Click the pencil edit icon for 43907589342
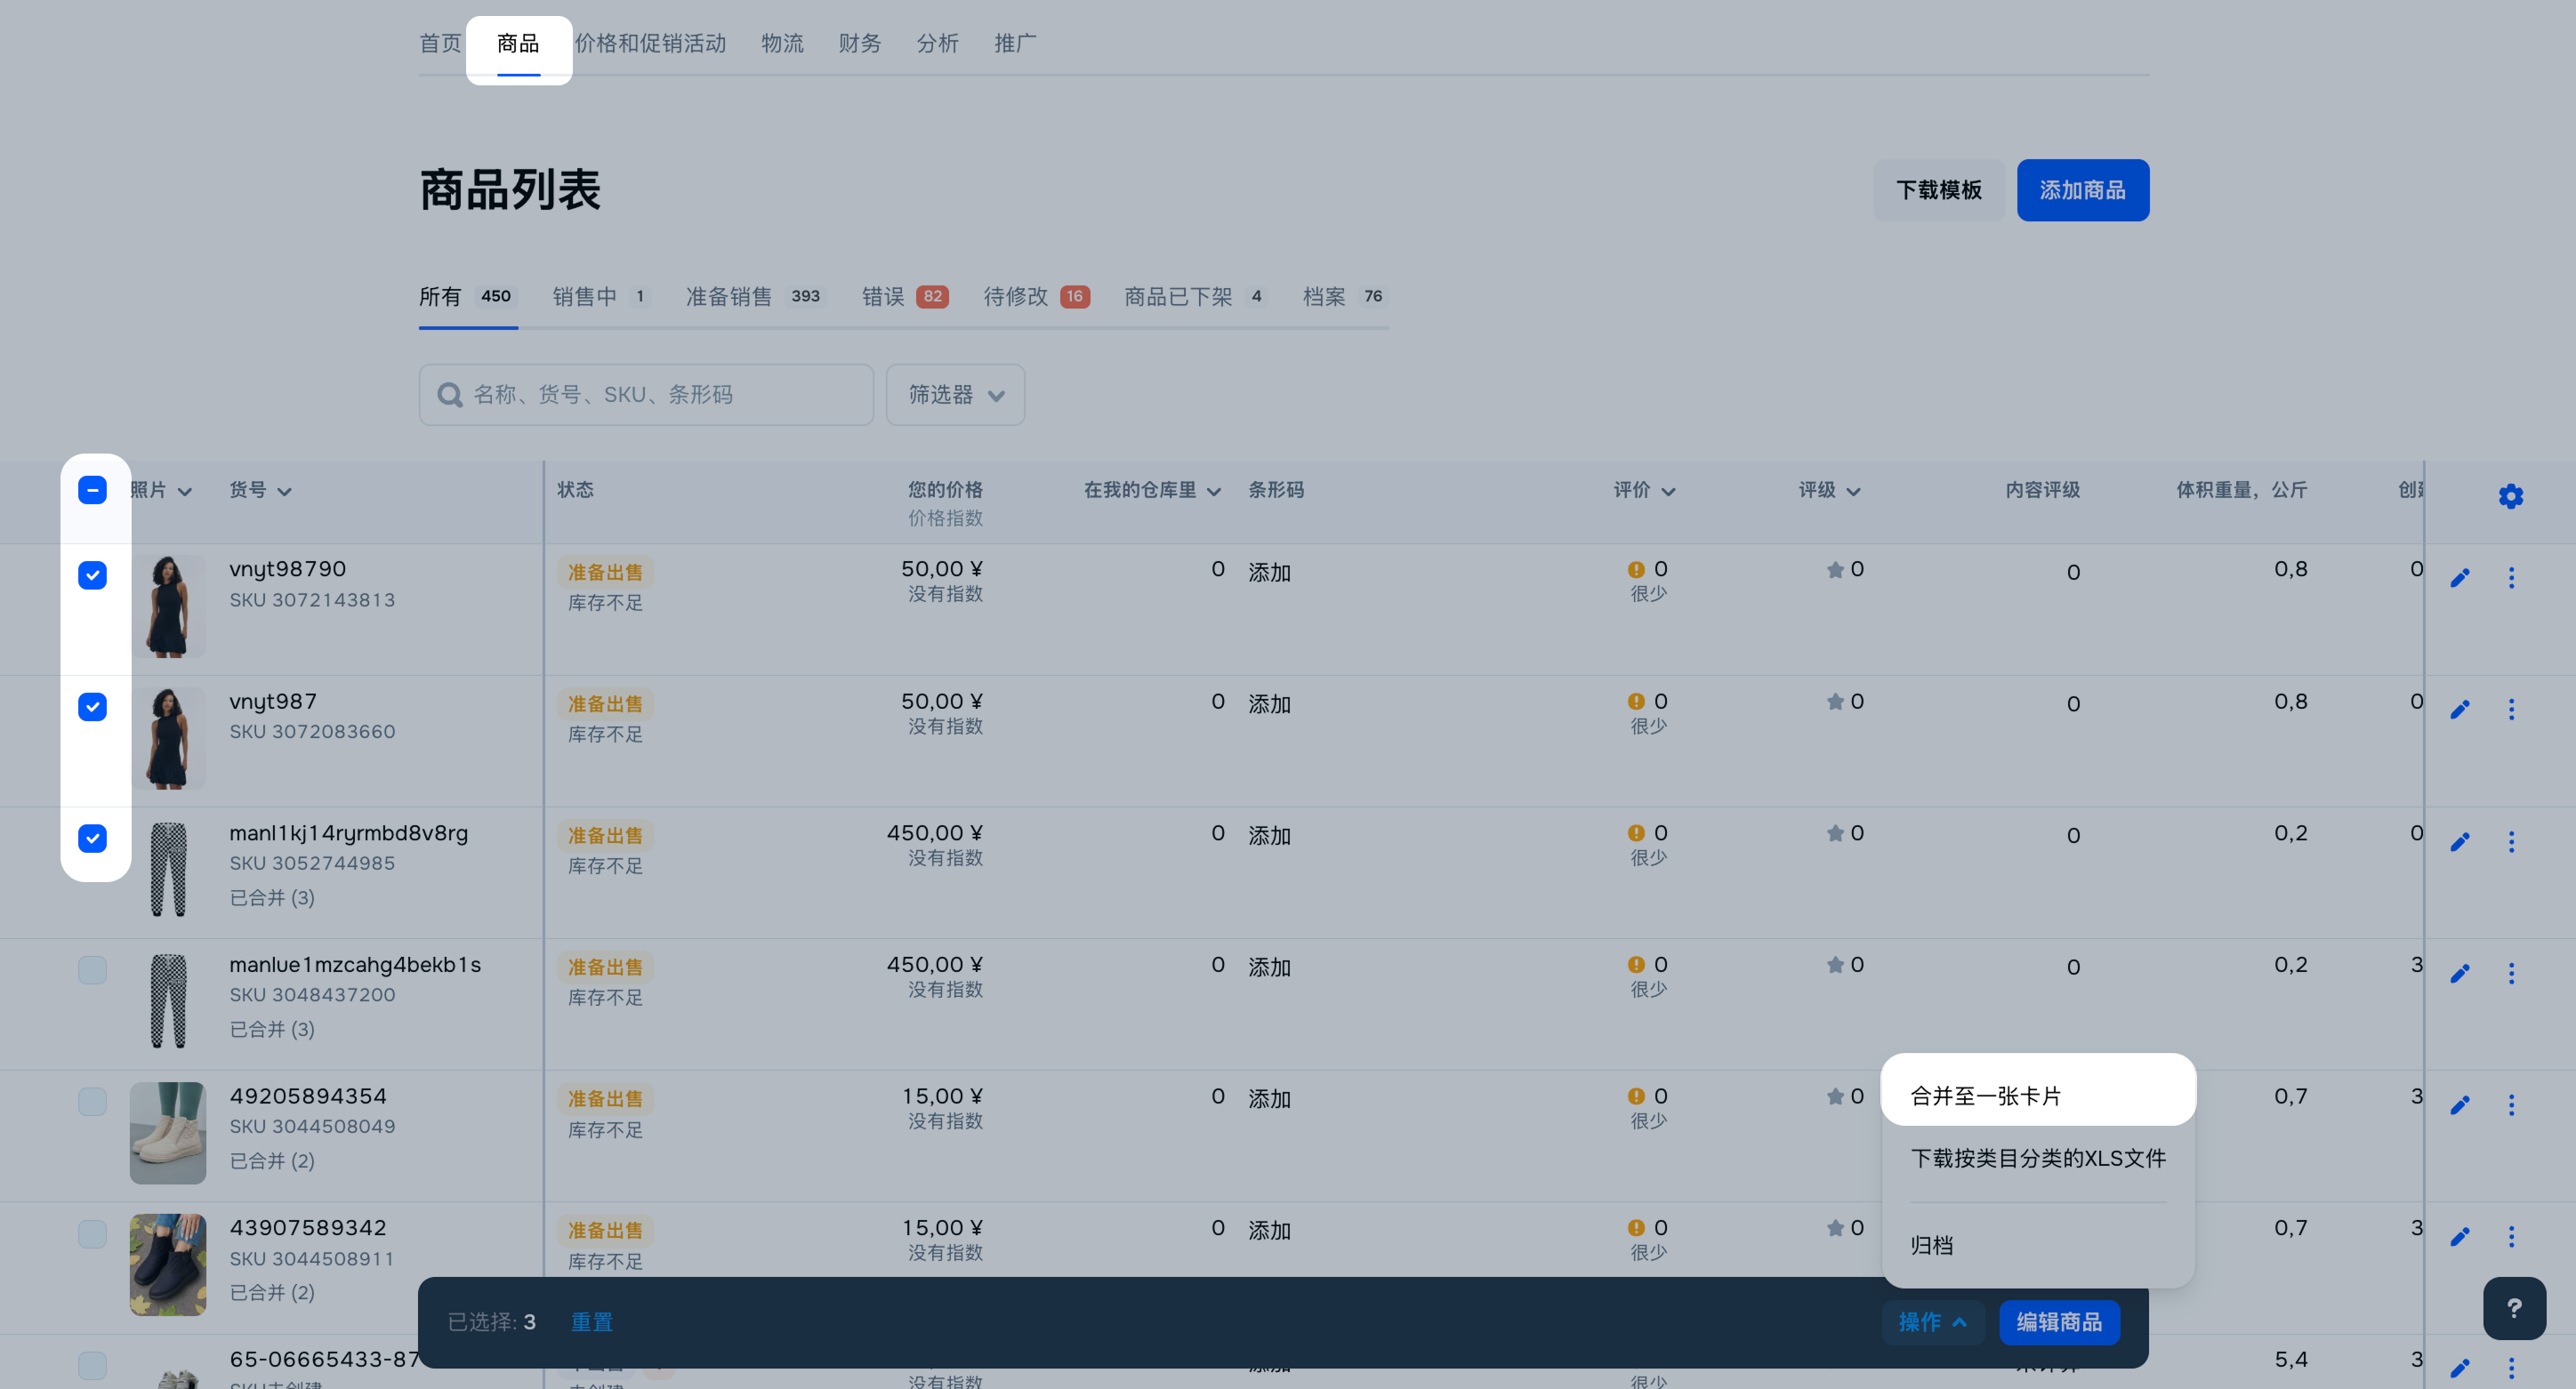Screen dimensions: 2576x1389 click(2459, 1236)
